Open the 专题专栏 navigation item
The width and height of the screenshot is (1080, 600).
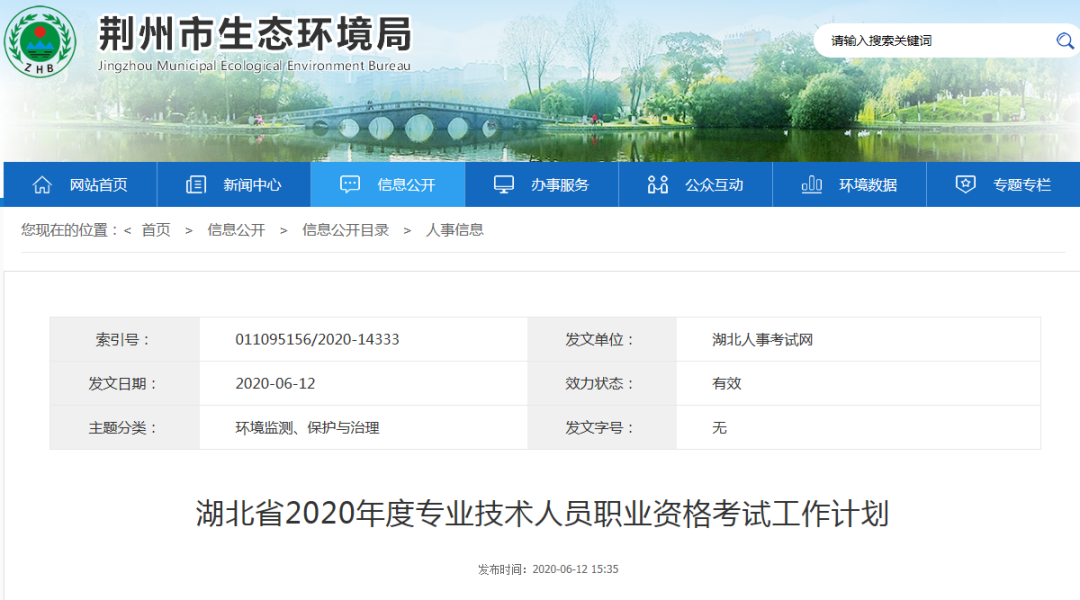[x=1022, y=185]
